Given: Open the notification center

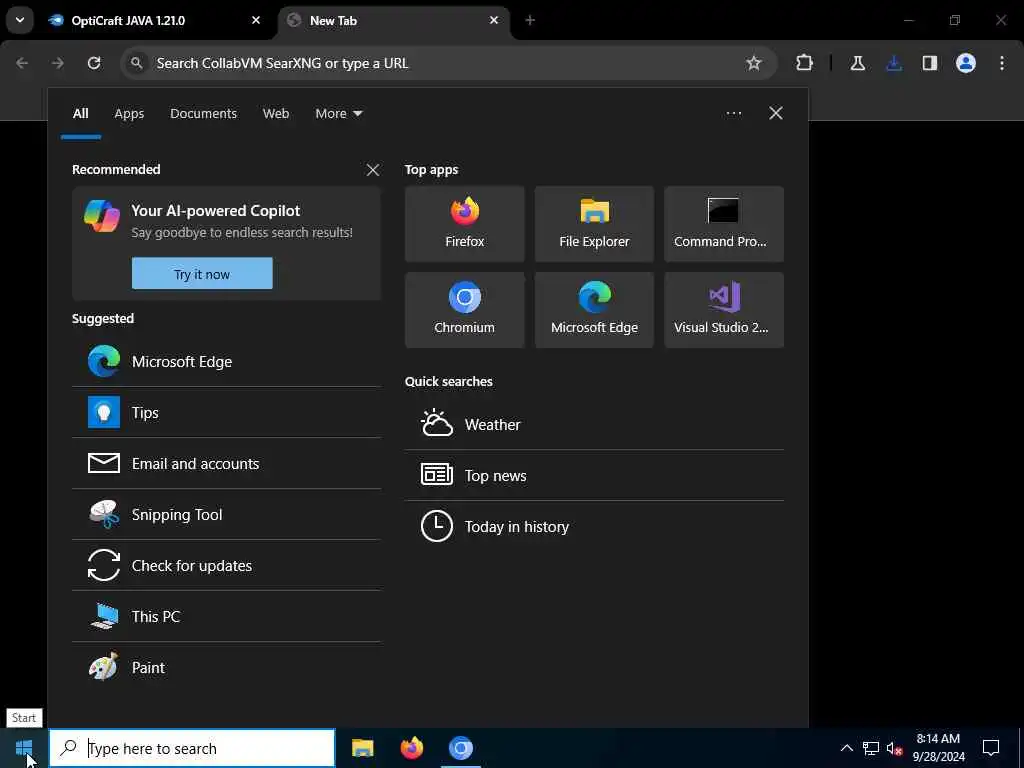Looking at the screenshot, I should pos(991,748).
